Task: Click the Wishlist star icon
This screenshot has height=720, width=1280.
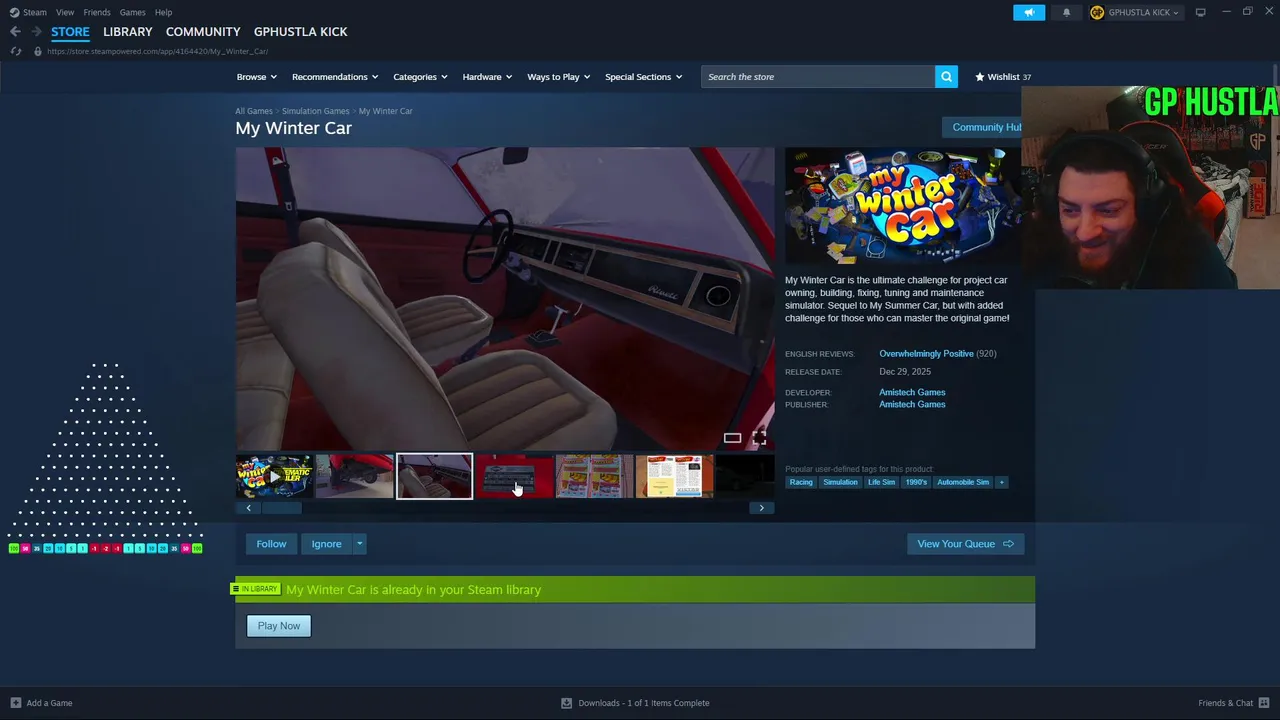Action: coord(980,77)
